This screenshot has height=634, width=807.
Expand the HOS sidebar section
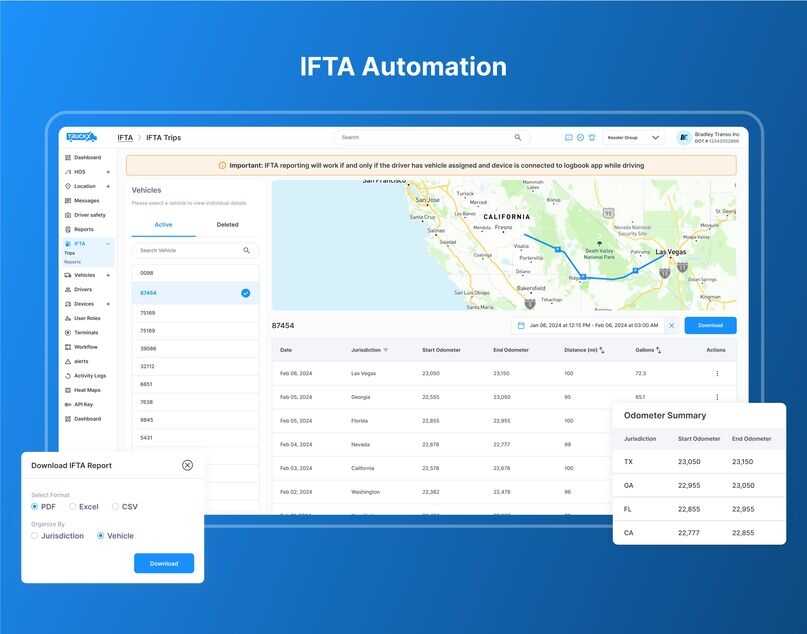pyautogui.click(x=108, y=172)
